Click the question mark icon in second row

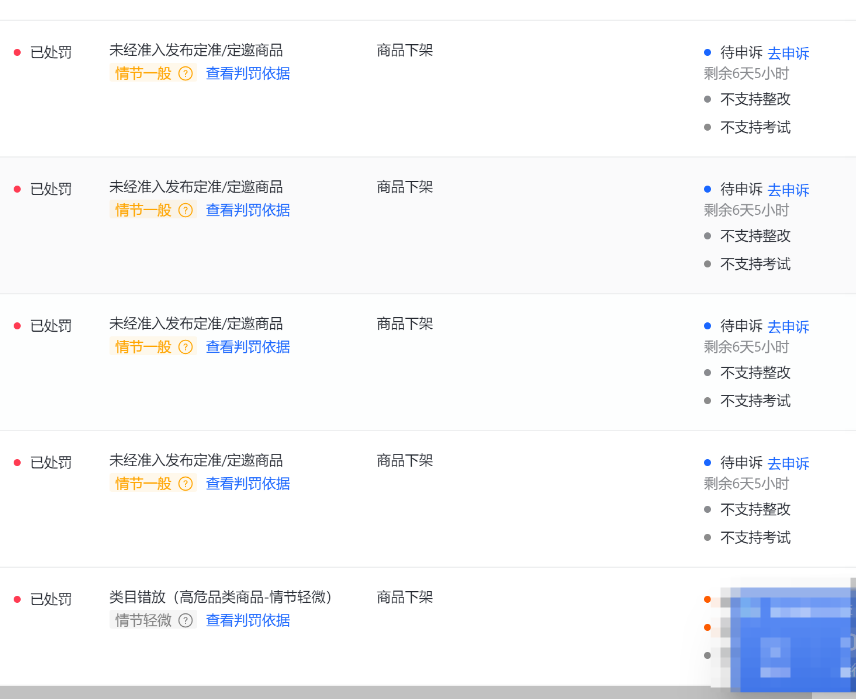click(x=185, y=211)
